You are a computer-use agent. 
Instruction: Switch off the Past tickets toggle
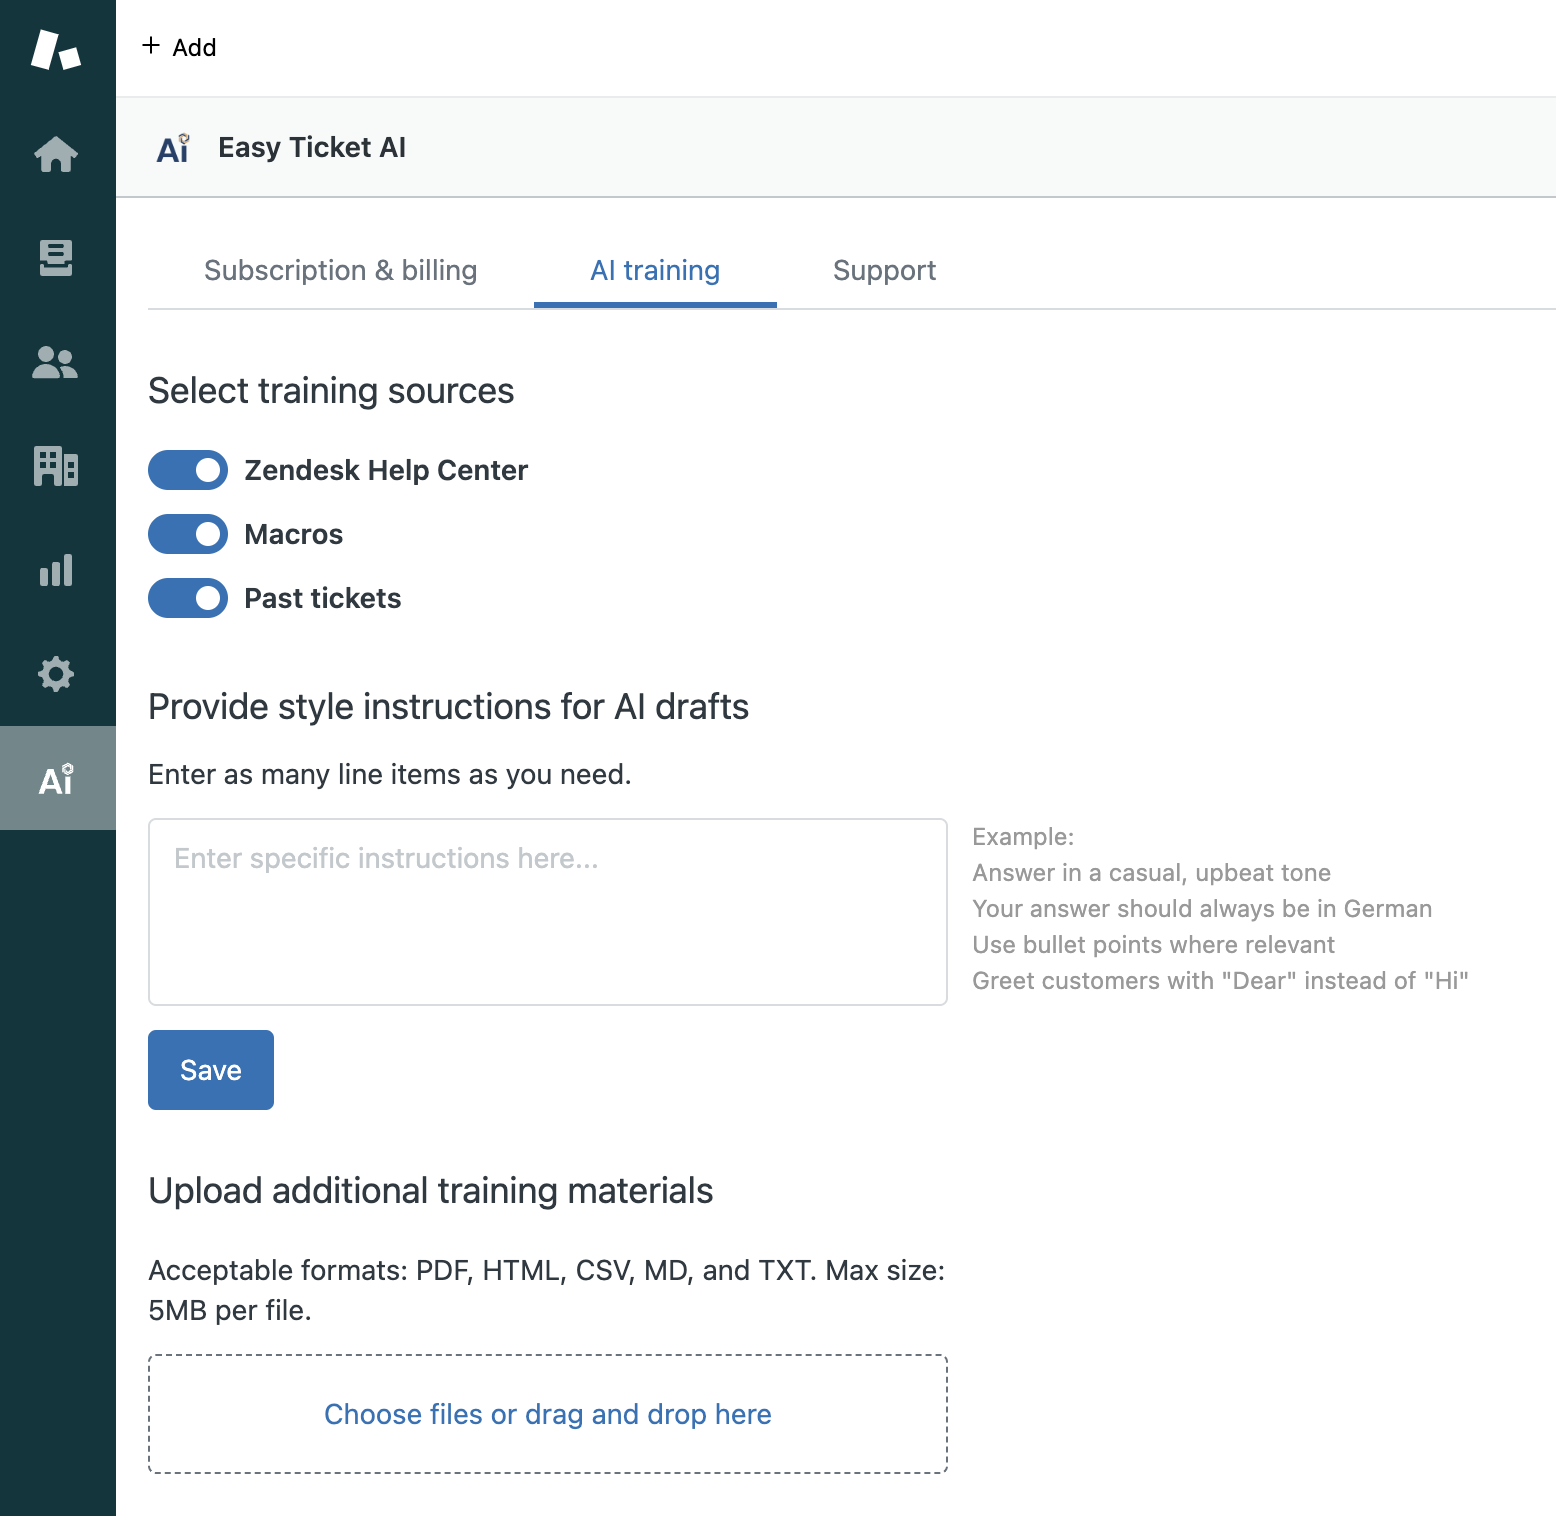click(188, 598)
